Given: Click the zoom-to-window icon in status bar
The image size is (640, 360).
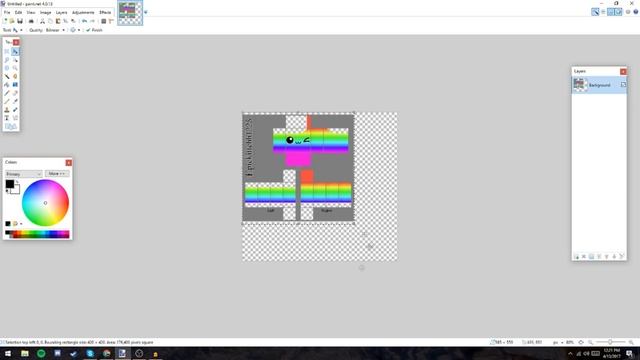Looking at the screenshot, I should pos(581,342).
